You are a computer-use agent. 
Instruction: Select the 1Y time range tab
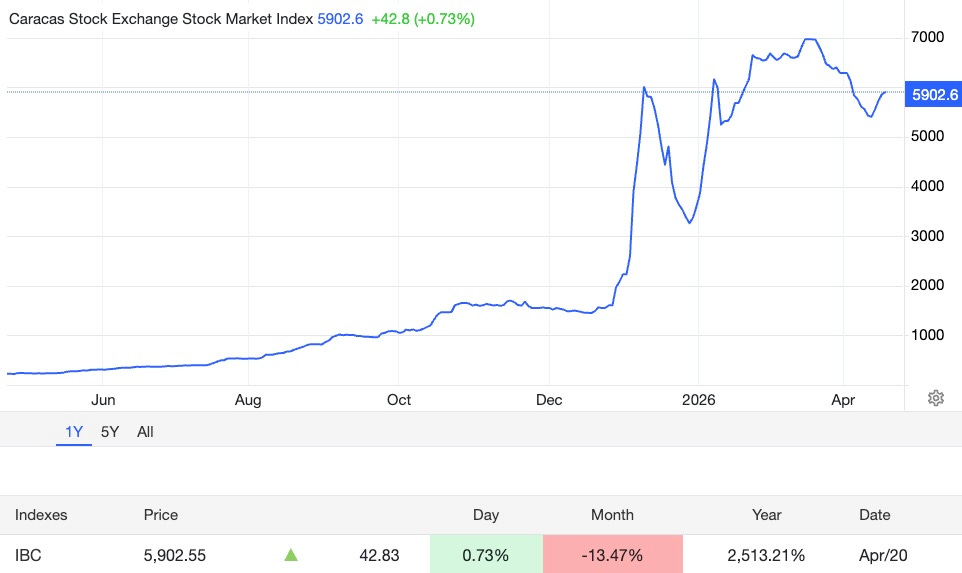(74, 432)
